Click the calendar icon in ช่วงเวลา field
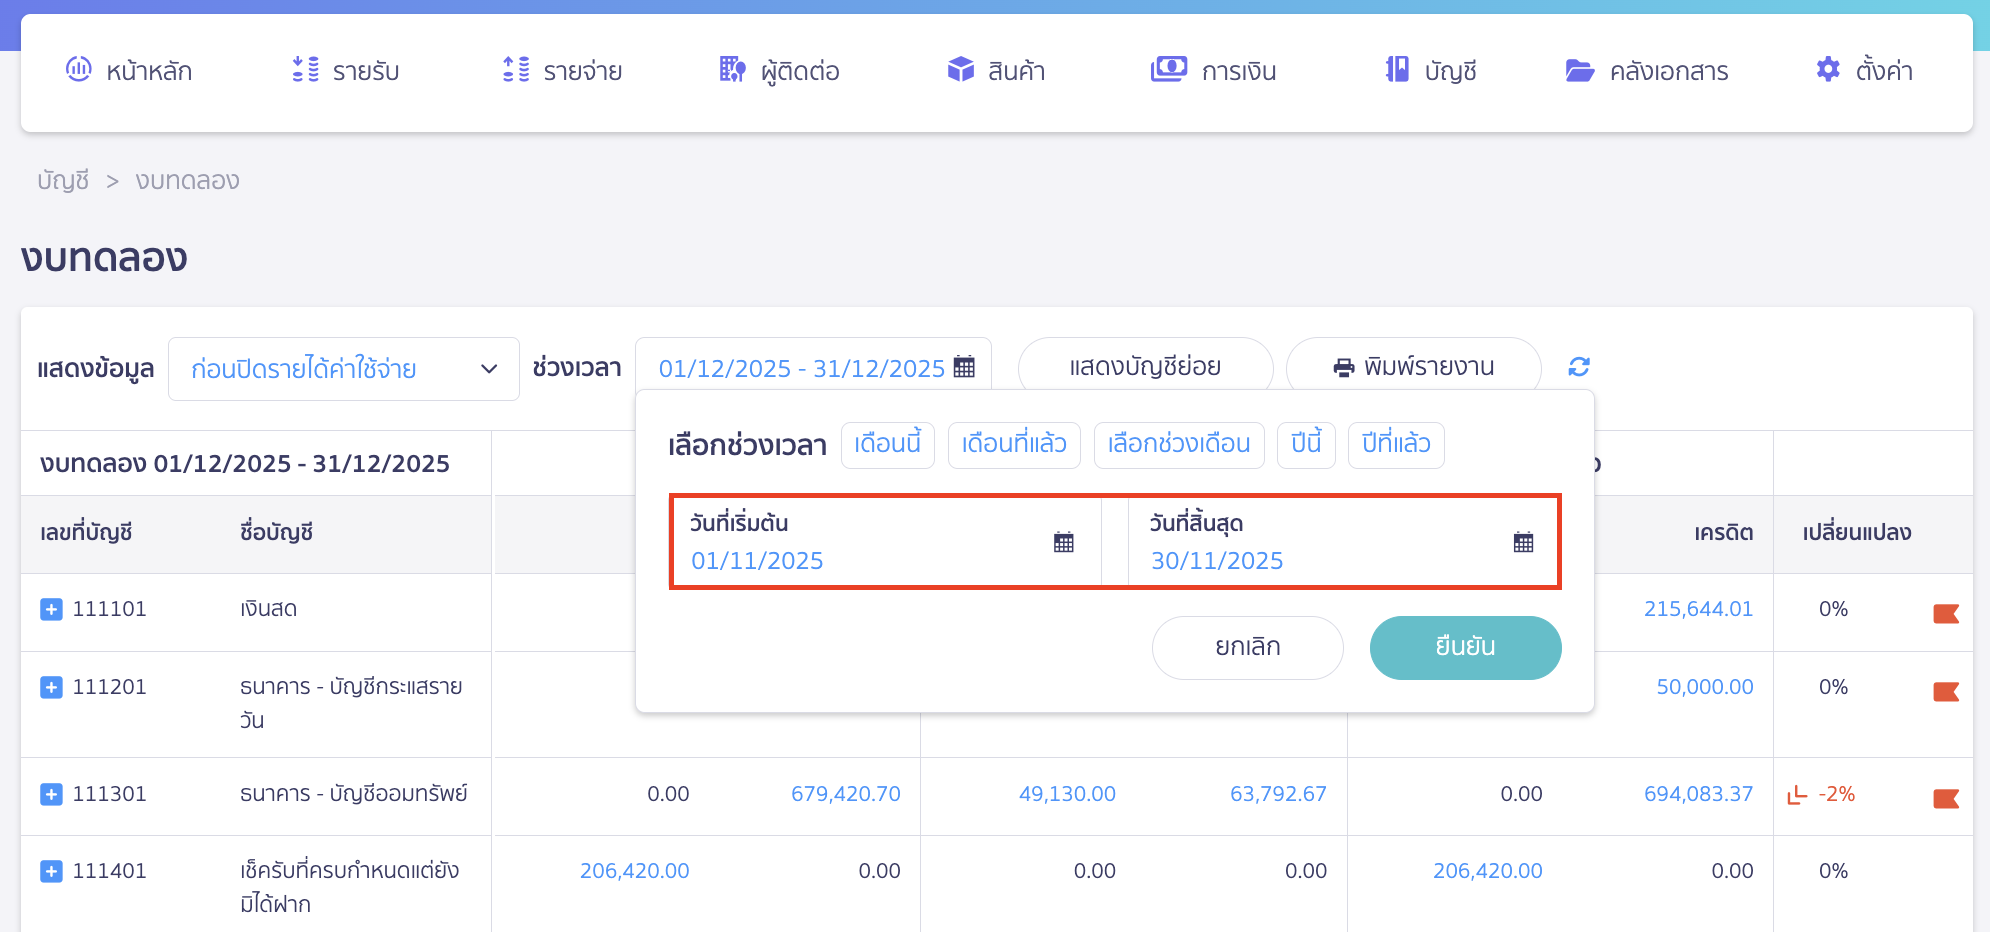 pos(964,367)
